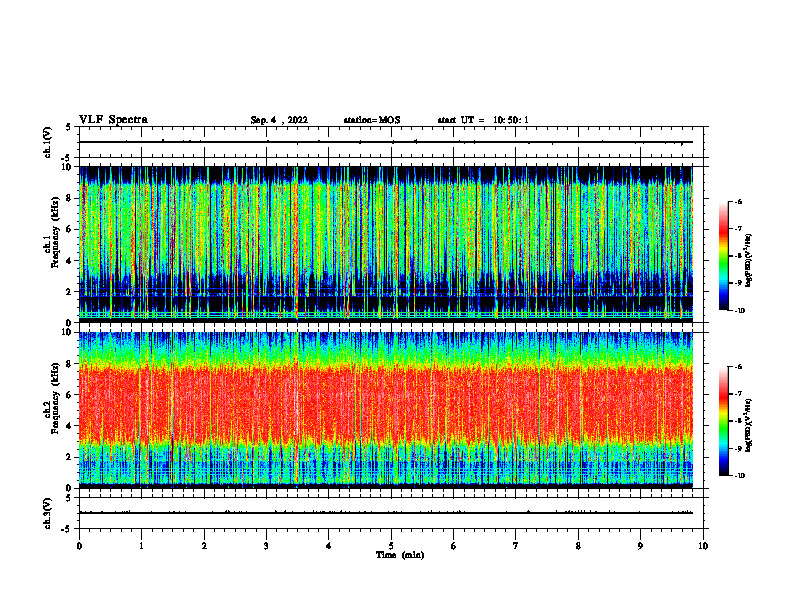Click the "station=MOS" header label

[372, 120]
